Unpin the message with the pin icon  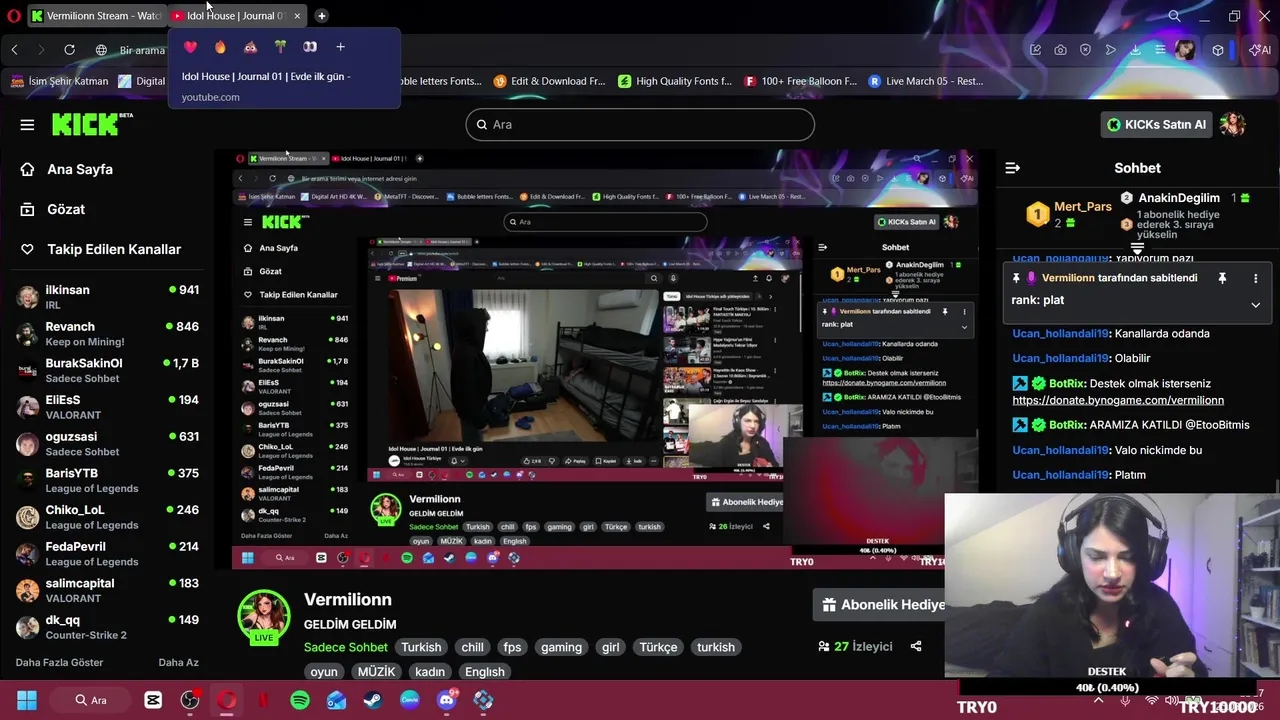pyautogui.click(x=1222, y=278)
